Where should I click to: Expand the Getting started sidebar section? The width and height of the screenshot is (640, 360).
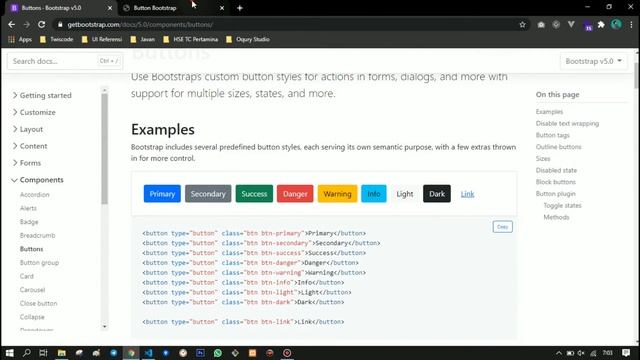pos(42,95)
